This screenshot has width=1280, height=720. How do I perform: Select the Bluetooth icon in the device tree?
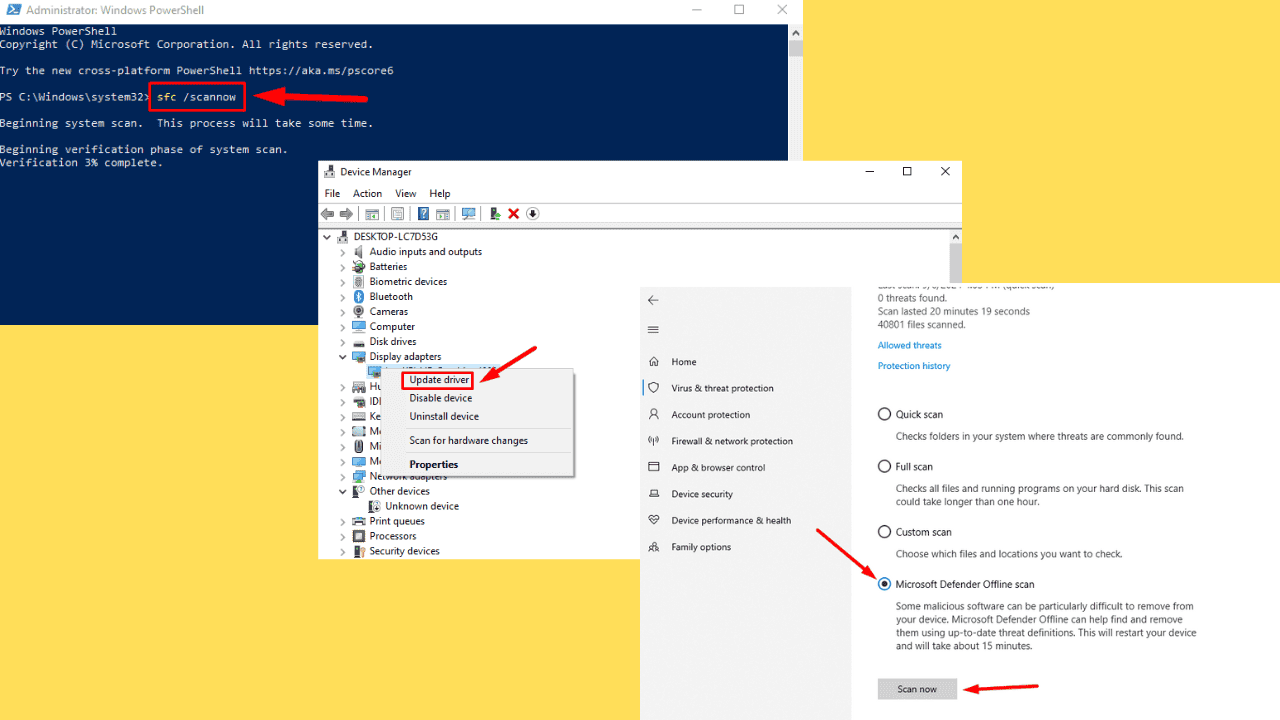359,297
